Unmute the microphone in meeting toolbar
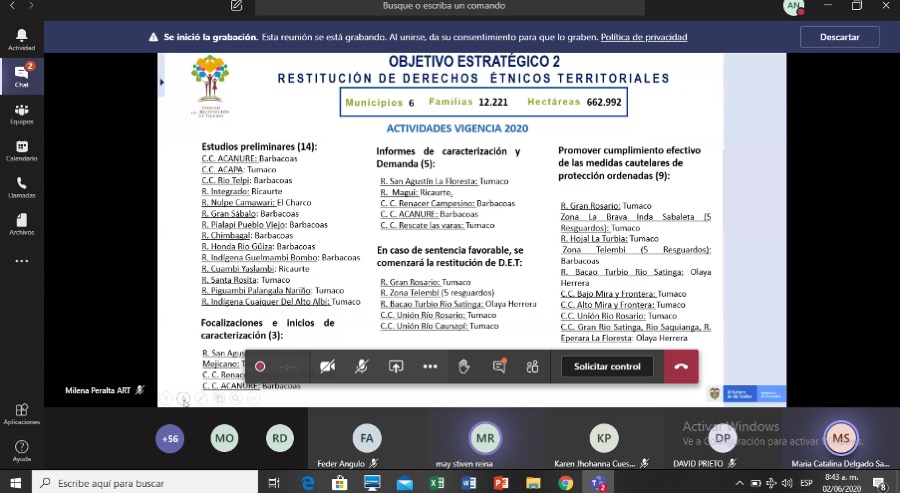Viewport: 900px width, 493px height. pos(361,366)
